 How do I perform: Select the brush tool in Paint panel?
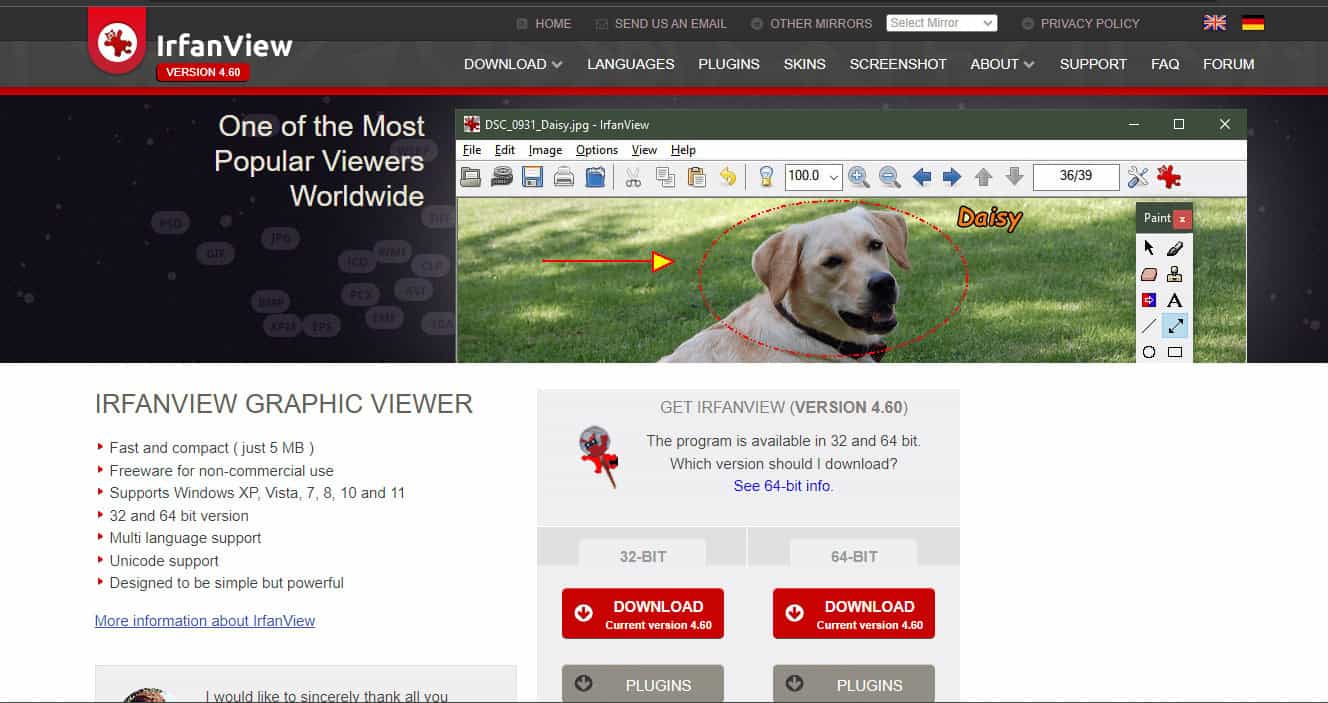(x=1175, y=248)
